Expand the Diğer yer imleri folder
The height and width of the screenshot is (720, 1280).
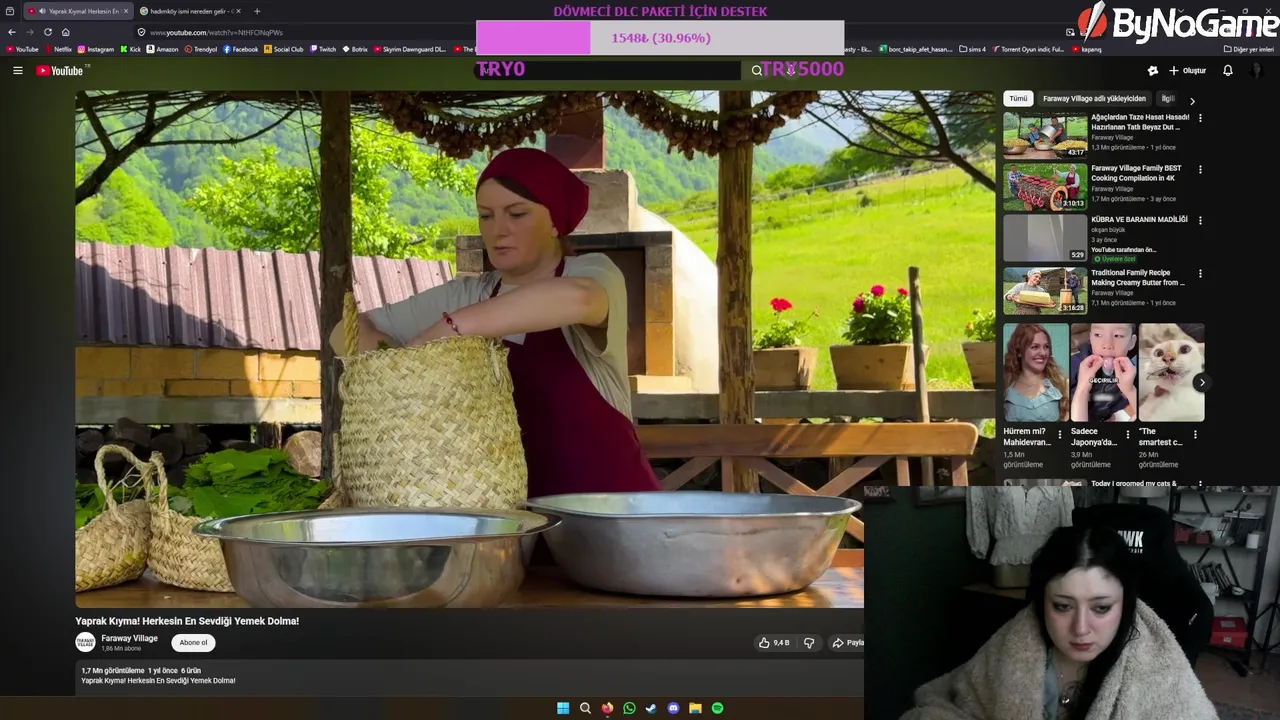[x=1248, y=49]
